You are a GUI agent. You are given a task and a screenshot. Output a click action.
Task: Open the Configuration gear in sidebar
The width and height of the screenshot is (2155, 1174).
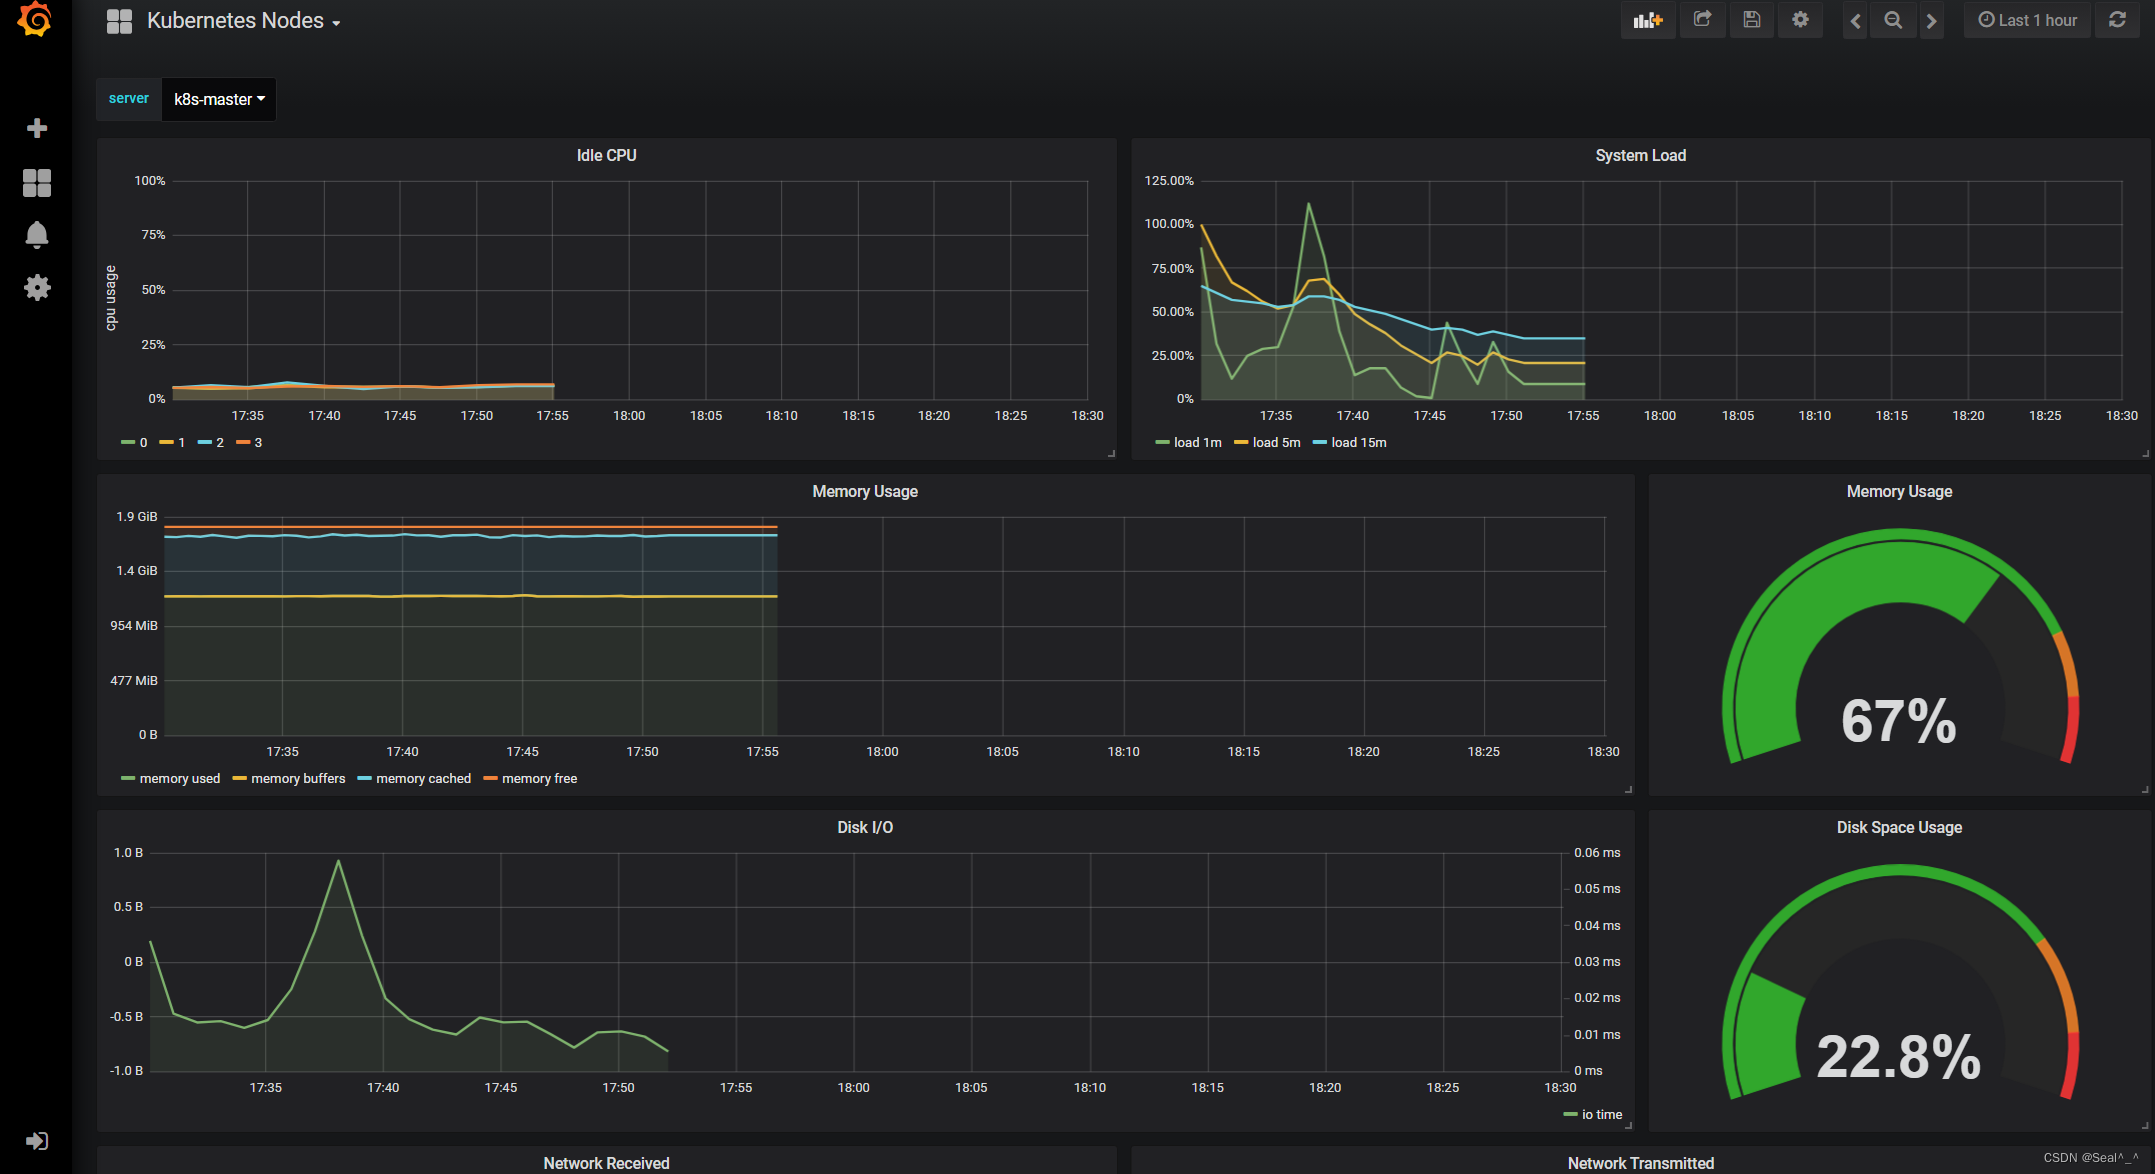coord(37,288)
